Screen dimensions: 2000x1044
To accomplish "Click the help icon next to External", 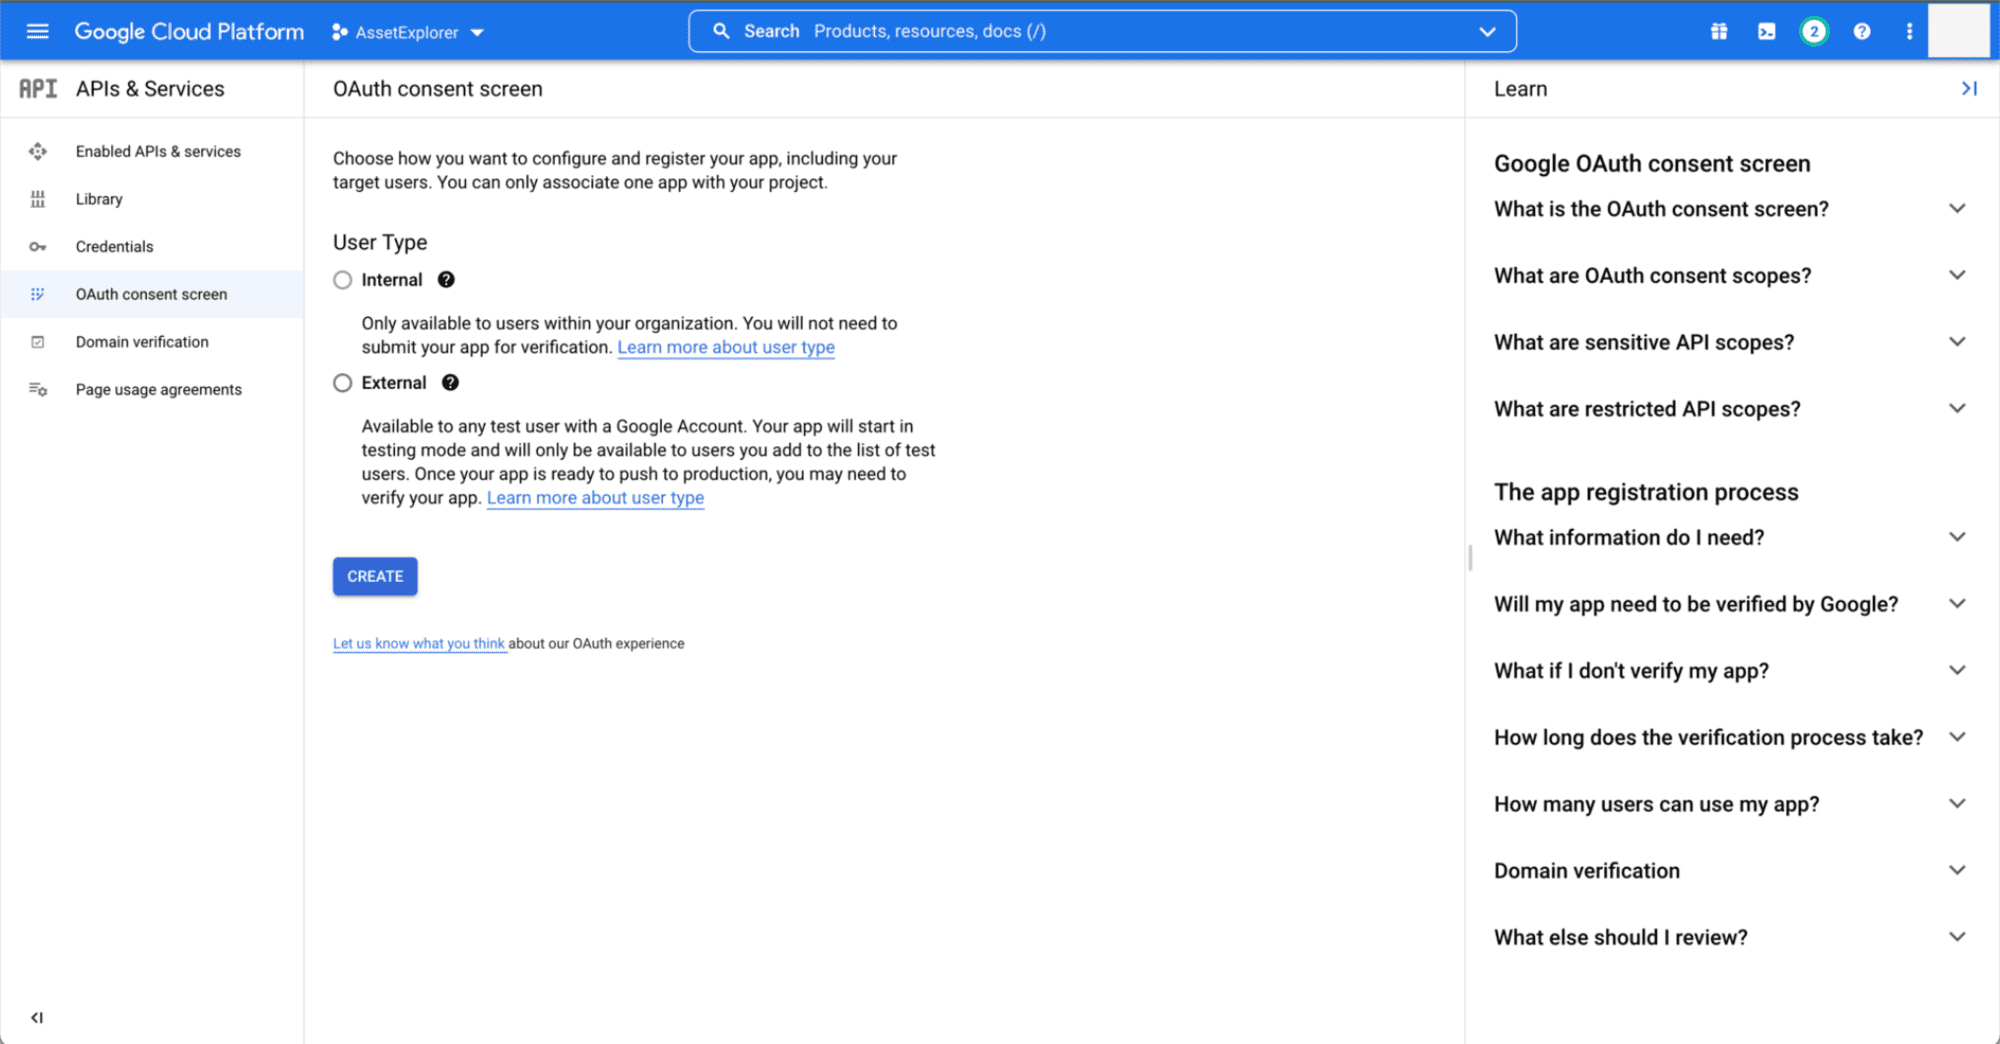I will click(450, 383).
